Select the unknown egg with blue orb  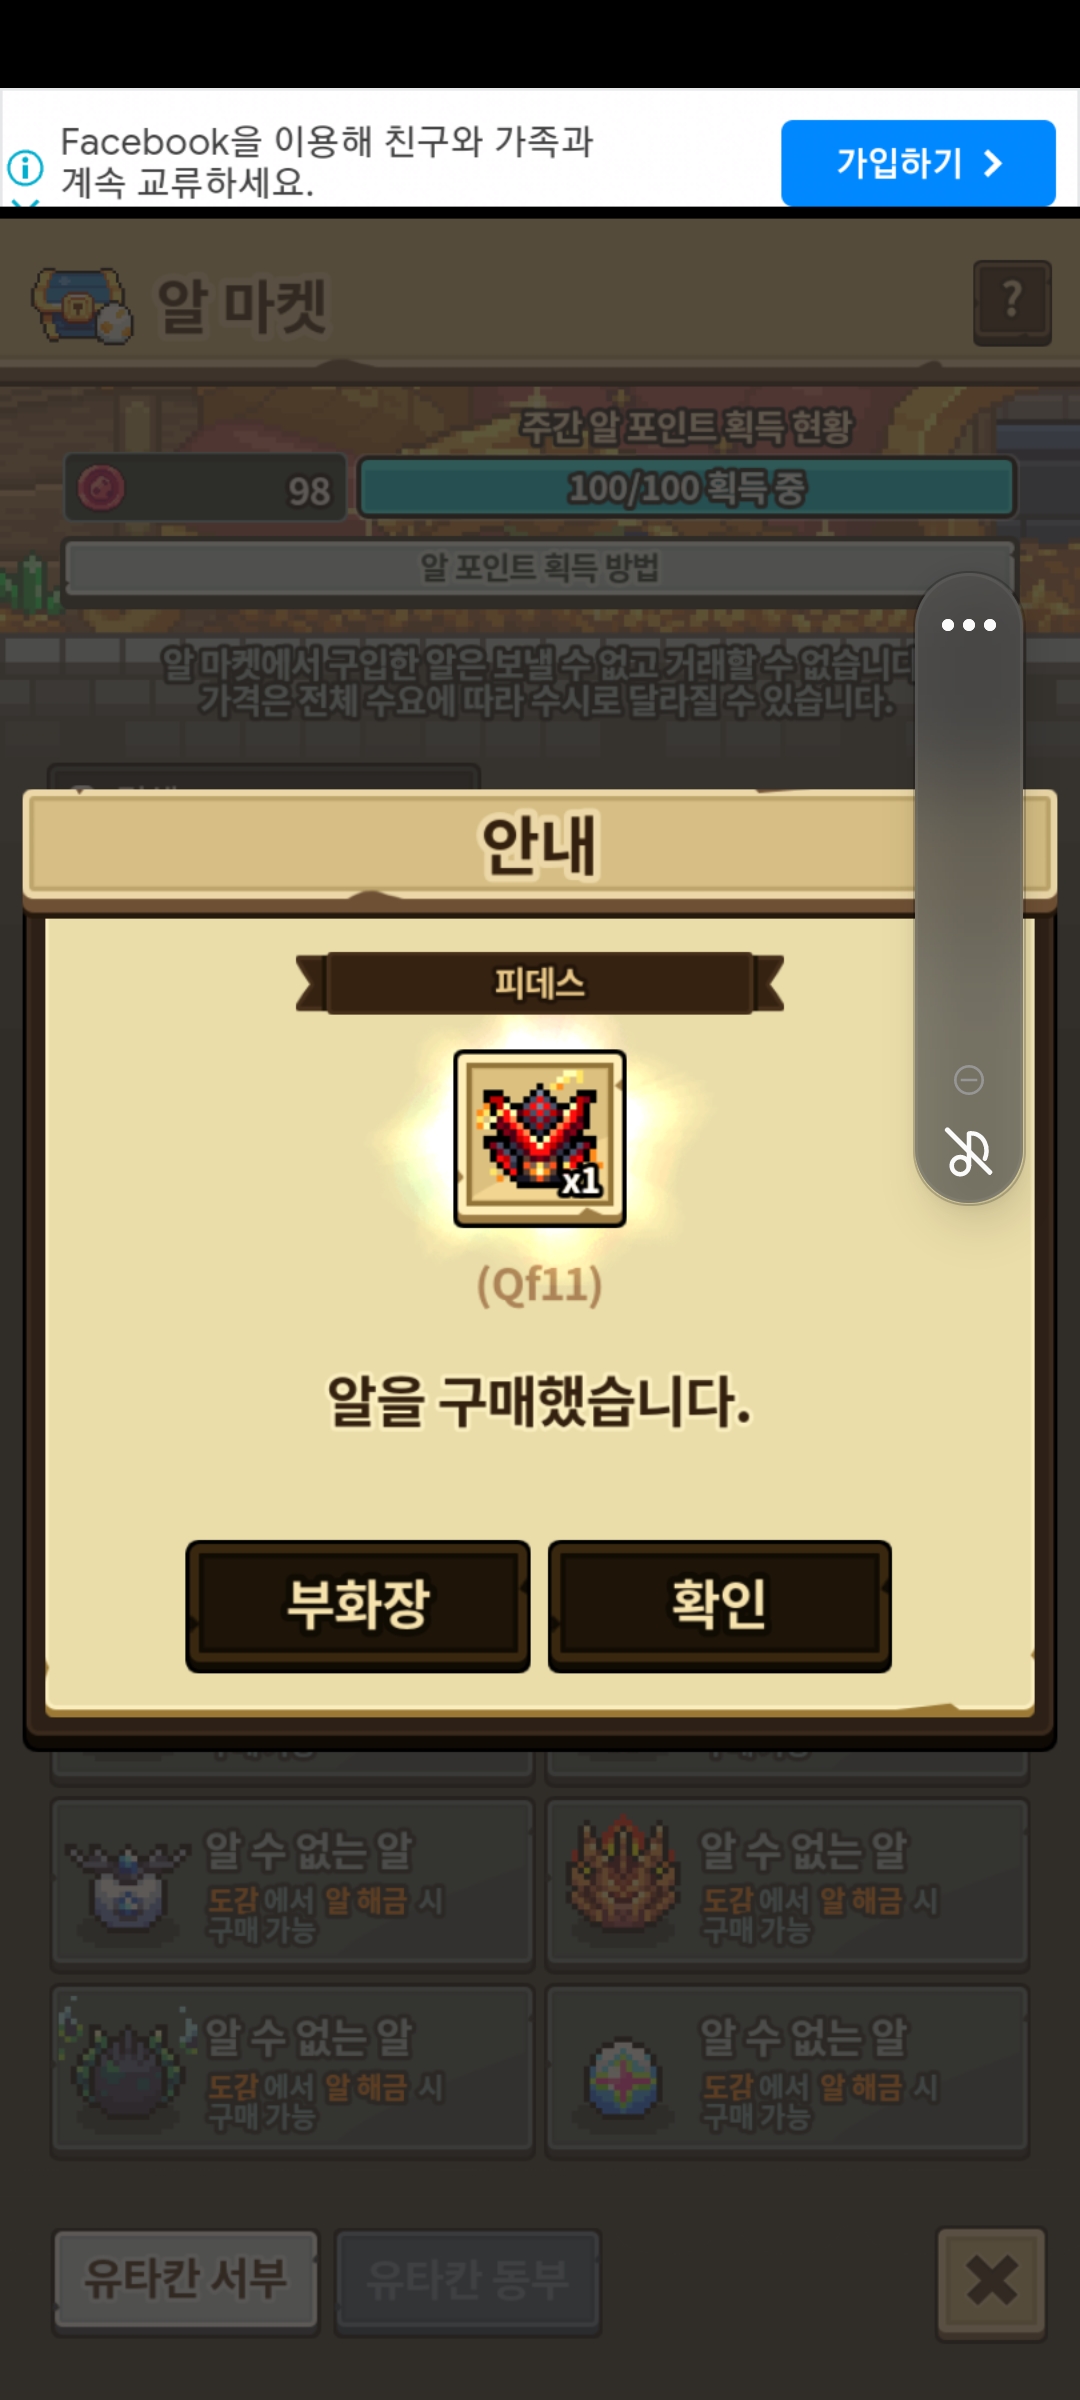pyautogui.click(x=292, y=1884)
